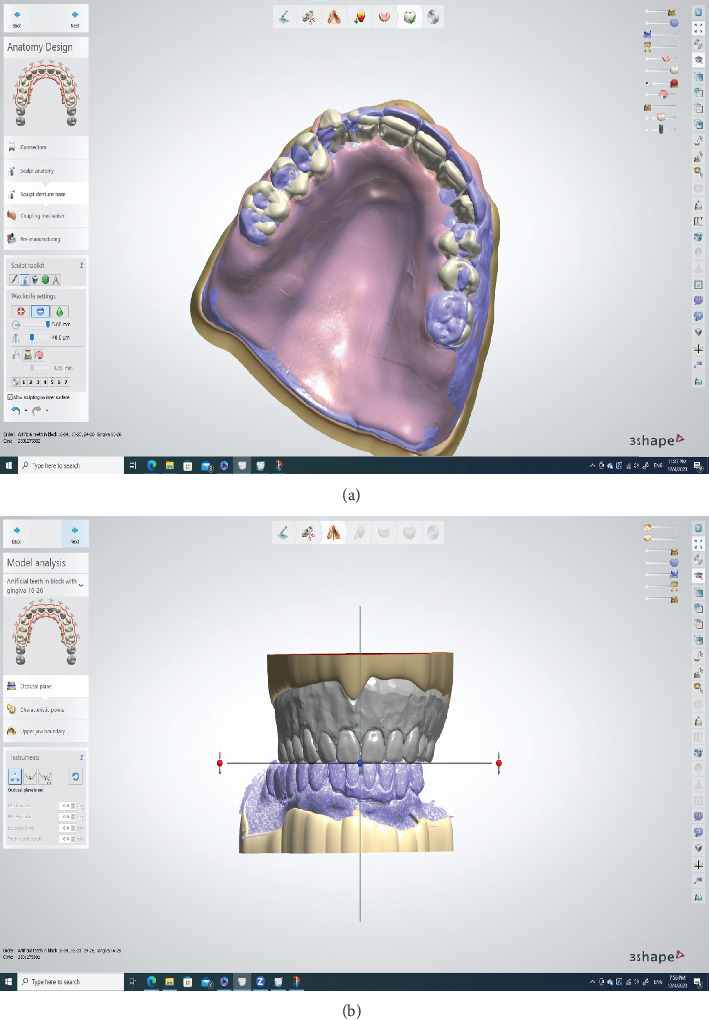Click the red handle right of occlusal plane line

click(499, 762)
